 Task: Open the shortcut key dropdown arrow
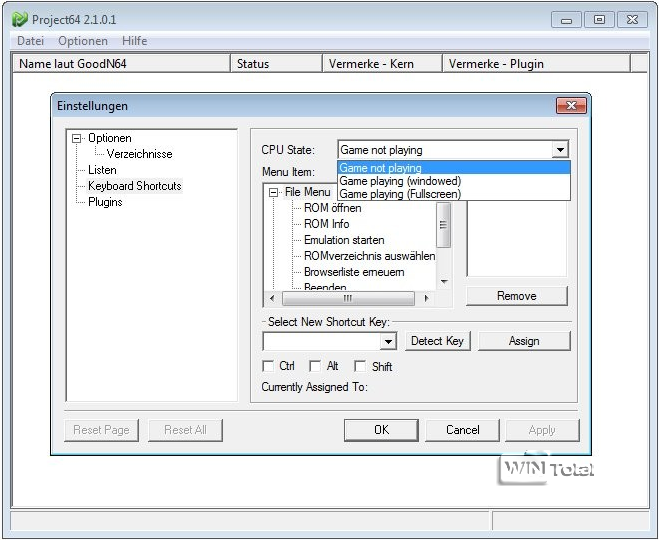[388, 341]
